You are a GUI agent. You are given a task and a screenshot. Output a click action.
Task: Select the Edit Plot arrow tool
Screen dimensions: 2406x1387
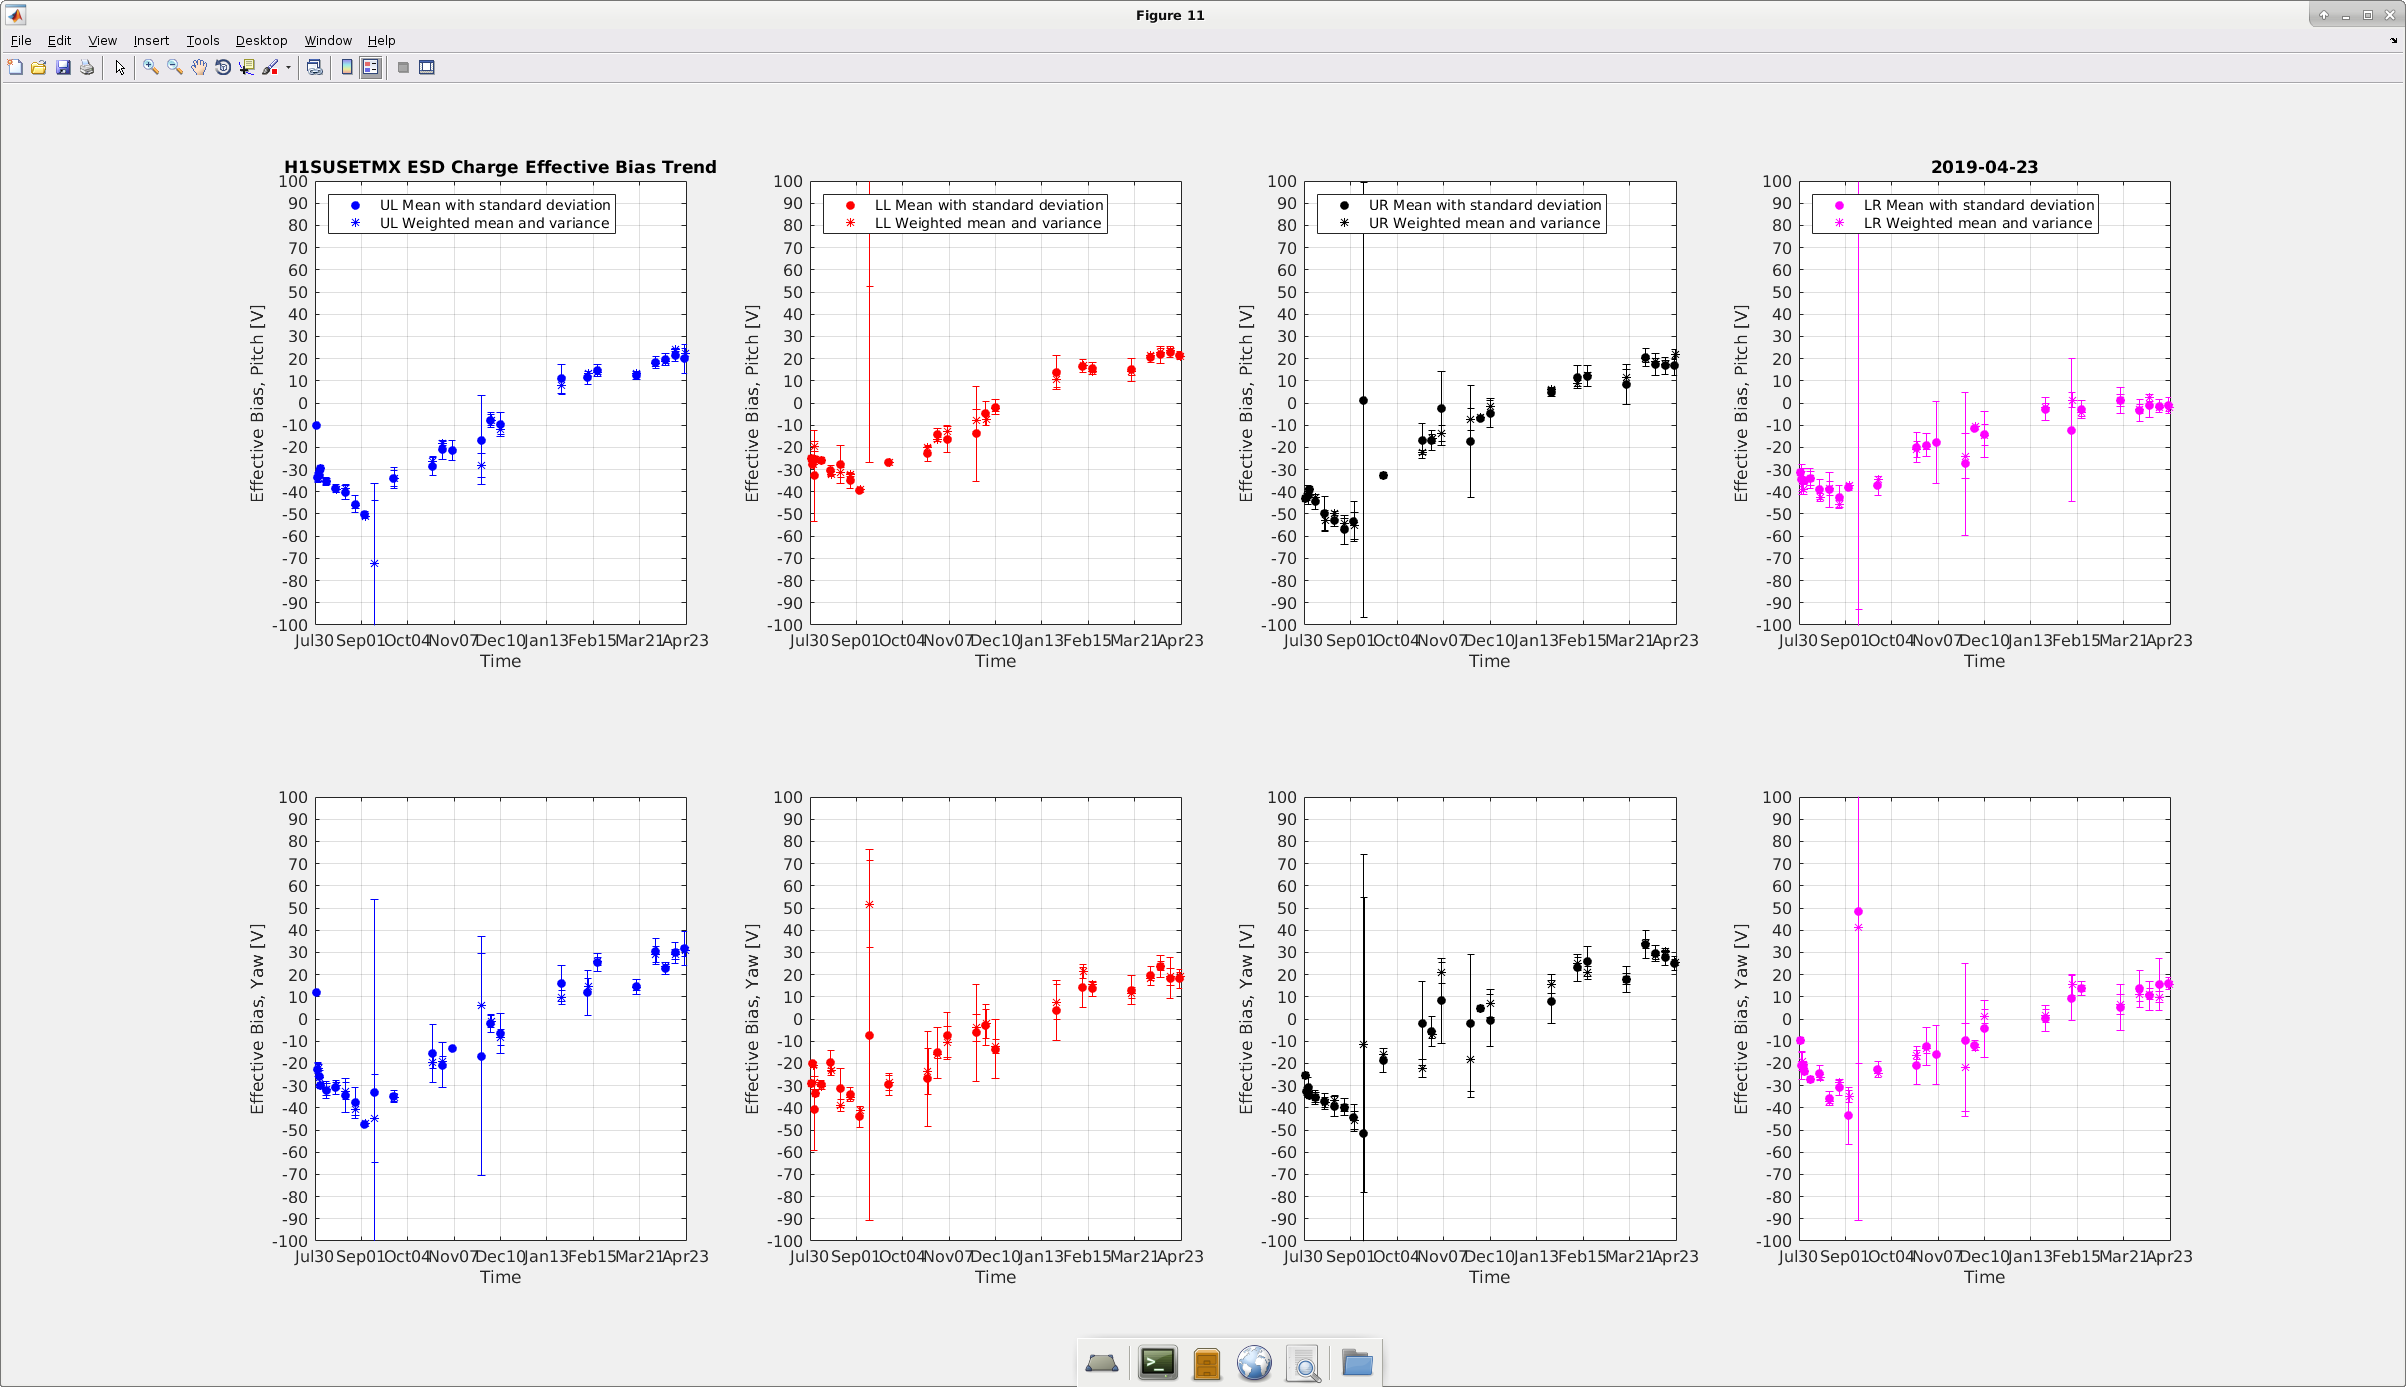coord(120,68)
